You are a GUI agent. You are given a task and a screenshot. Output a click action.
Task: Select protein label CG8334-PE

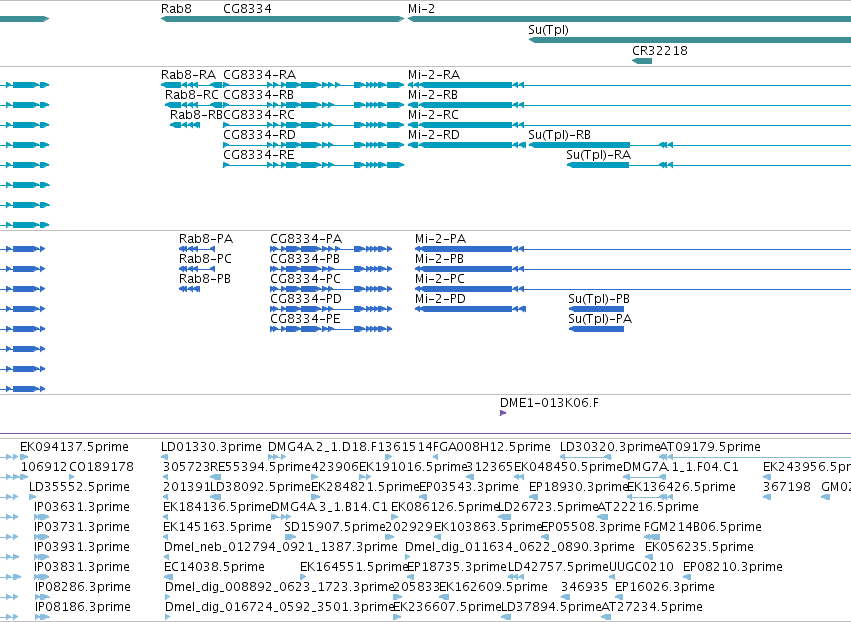pos(306,319)
